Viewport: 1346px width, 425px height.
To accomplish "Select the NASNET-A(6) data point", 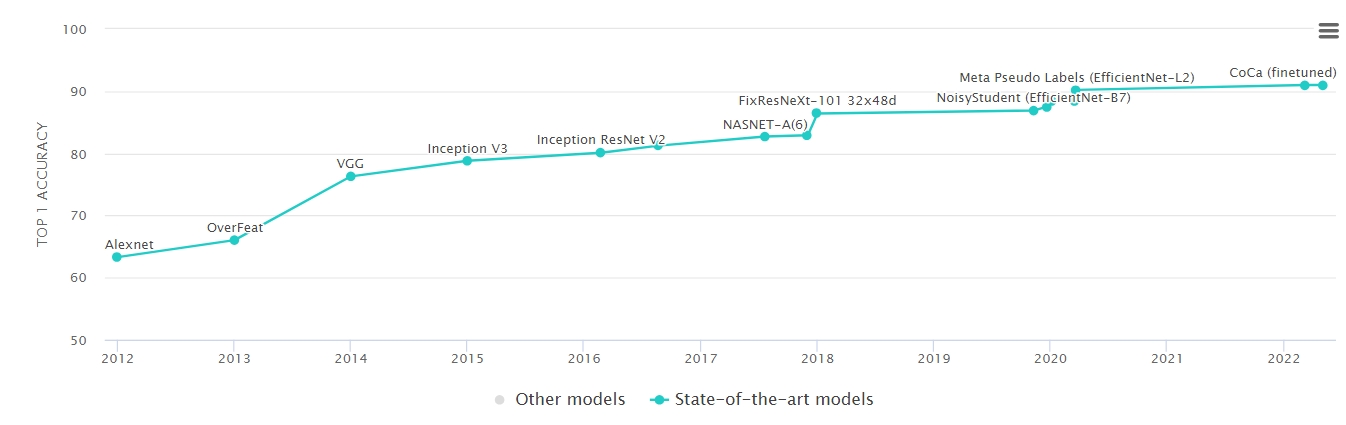I will [x=765, y=136].
